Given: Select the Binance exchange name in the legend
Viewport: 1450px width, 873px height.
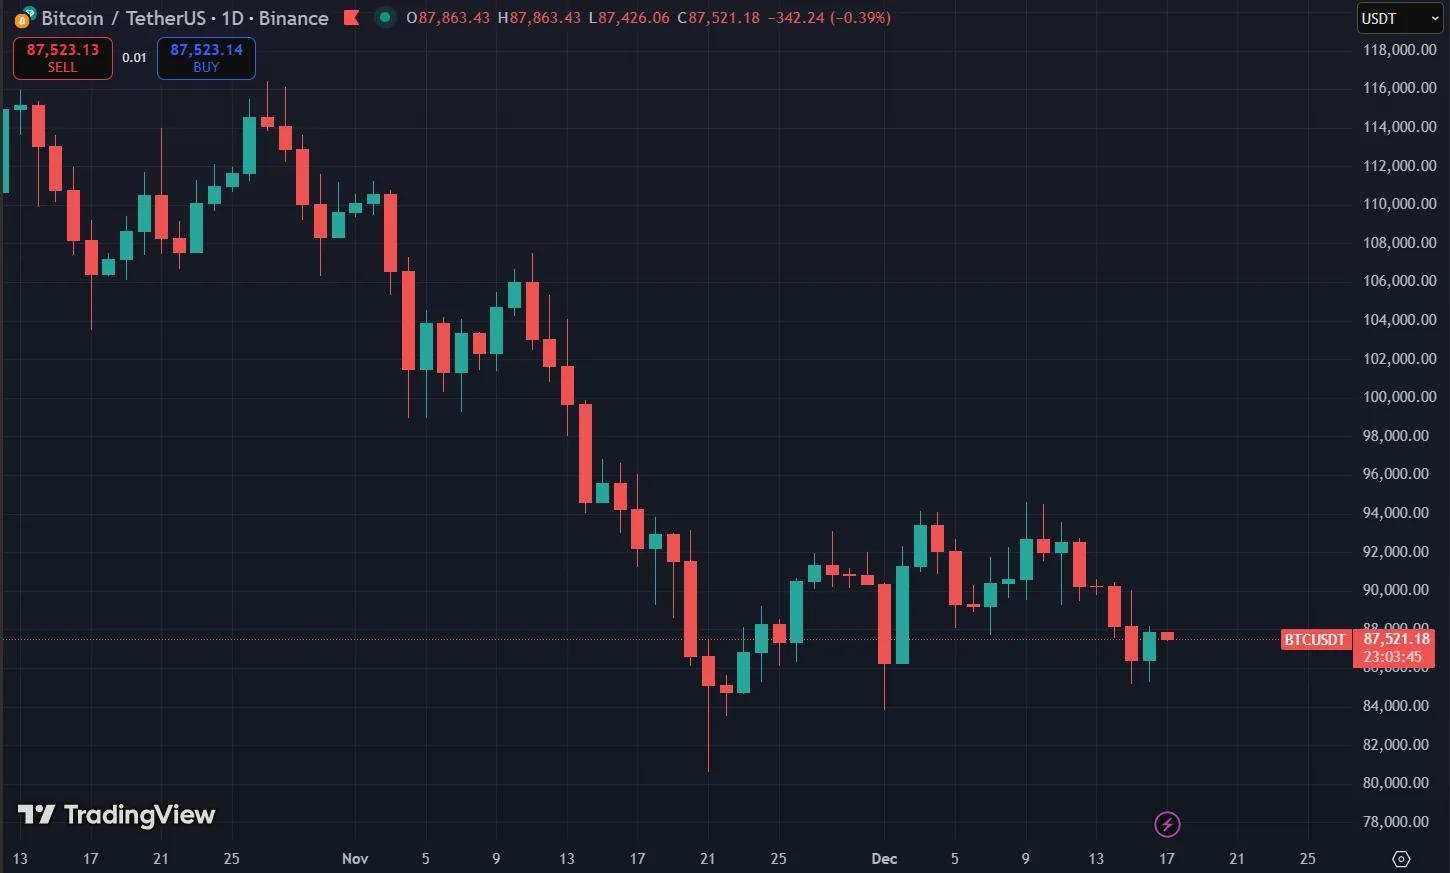Looking at the screenshot, I should [294, 17].
